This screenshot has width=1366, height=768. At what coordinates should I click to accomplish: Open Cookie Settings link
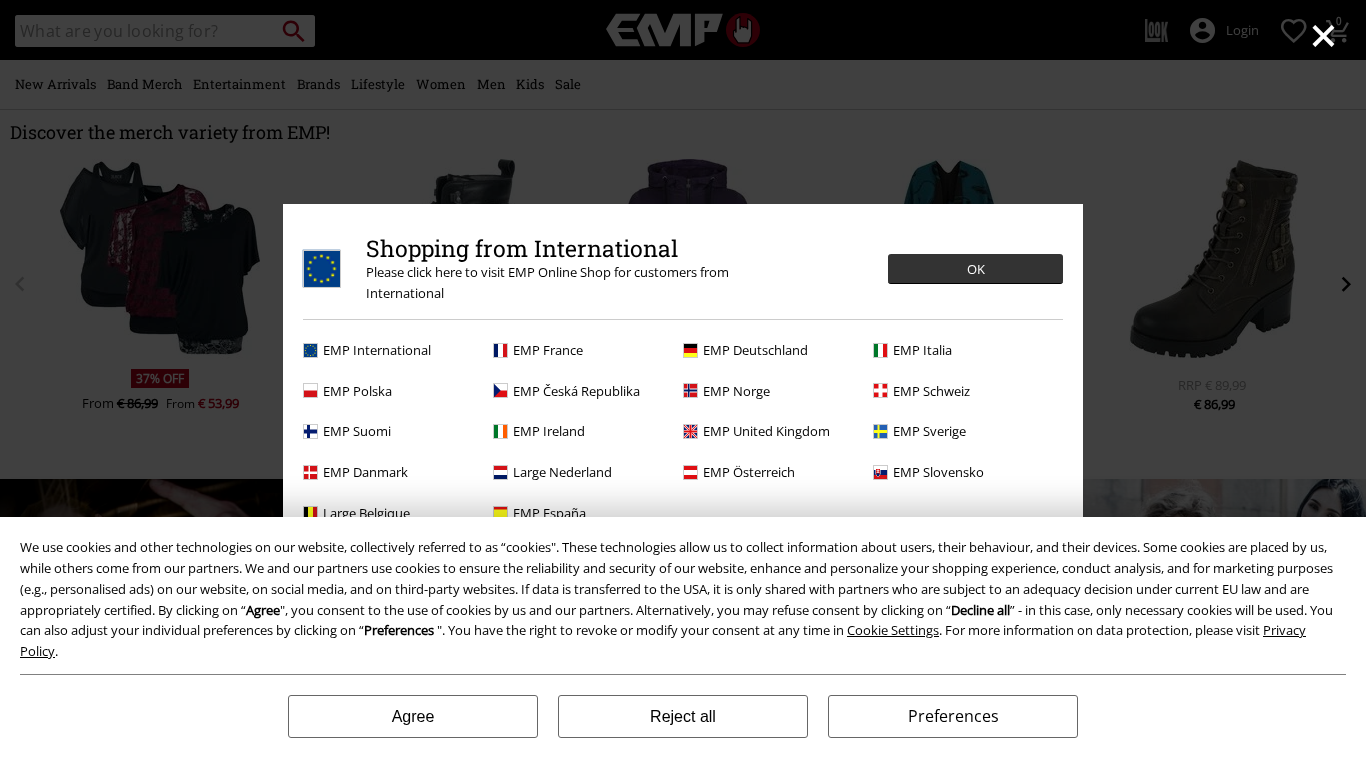coord(892,630)
